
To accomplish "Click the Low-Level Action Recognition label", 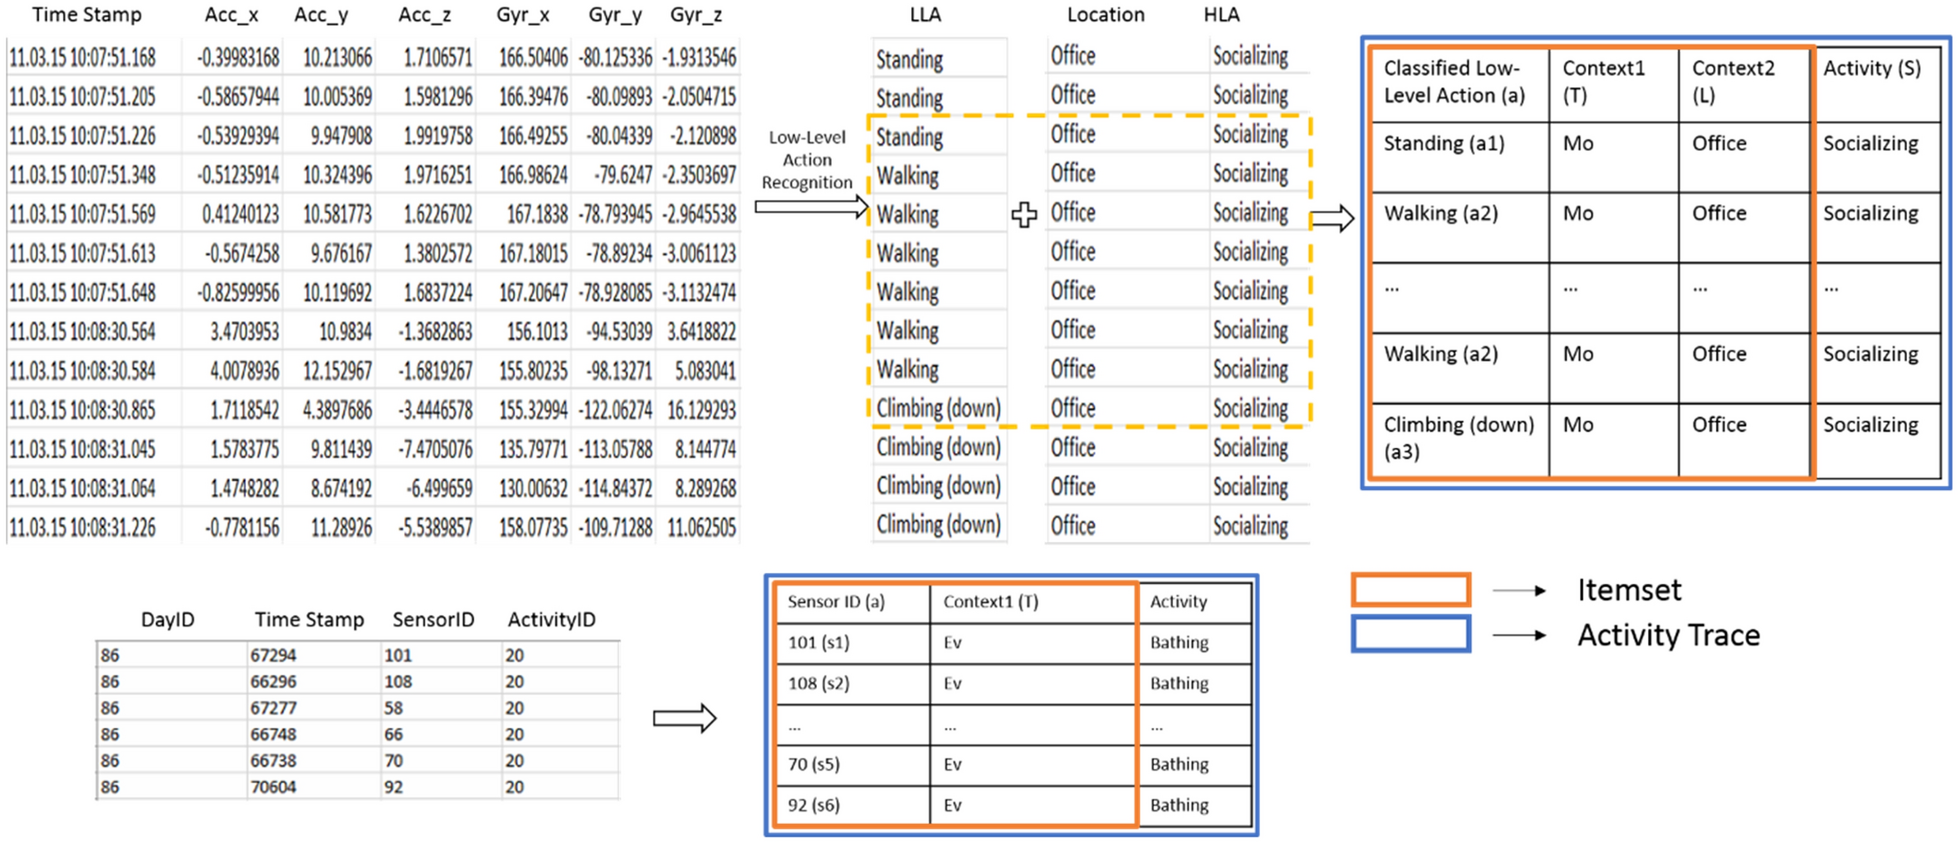I will click(x=806, y=160).
